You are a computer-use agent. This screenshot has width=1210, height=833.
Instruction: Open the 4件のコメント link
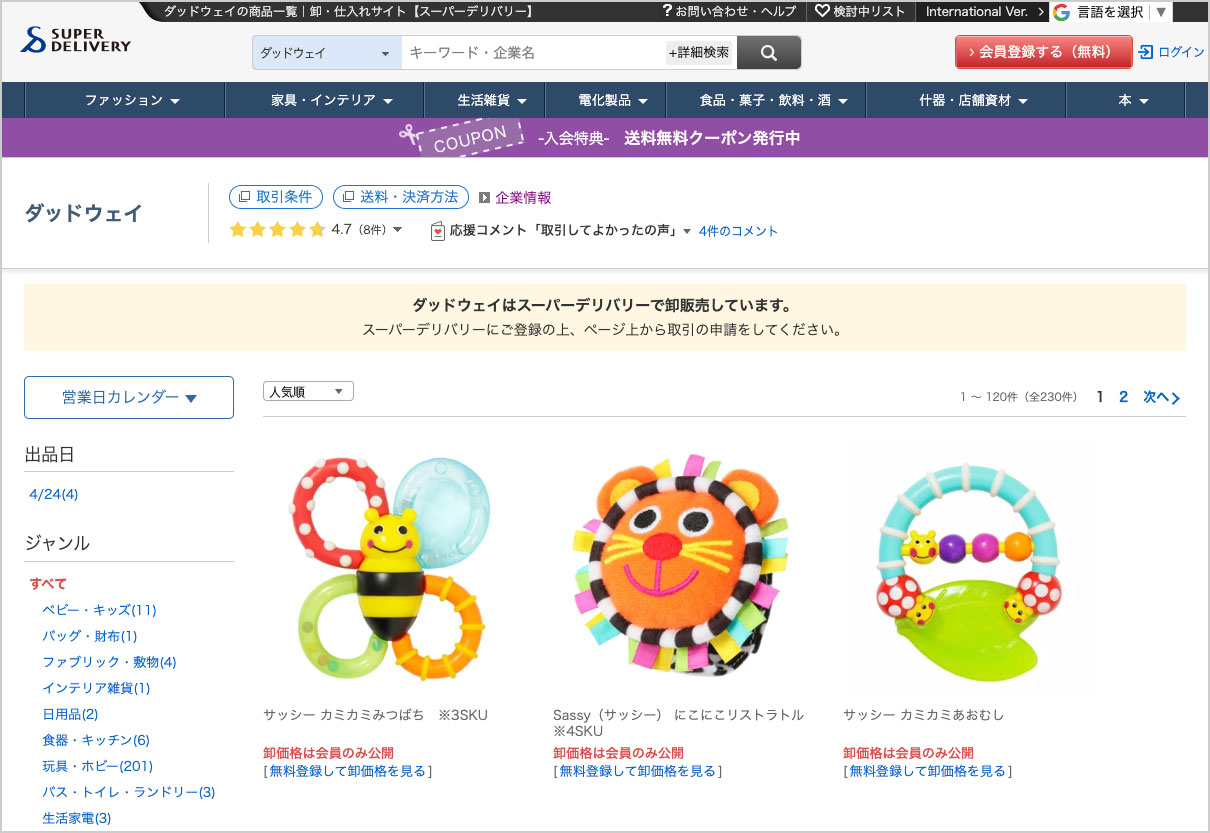coord(738,231)
